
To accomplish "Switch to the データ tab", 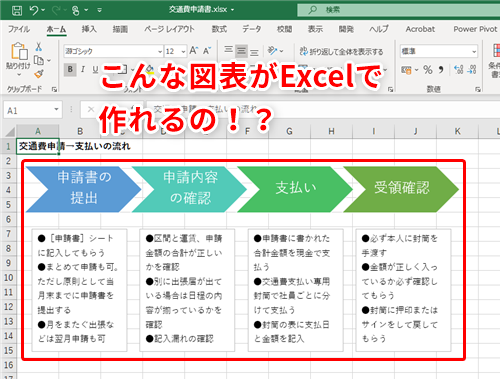I will (x=252, y=29).
